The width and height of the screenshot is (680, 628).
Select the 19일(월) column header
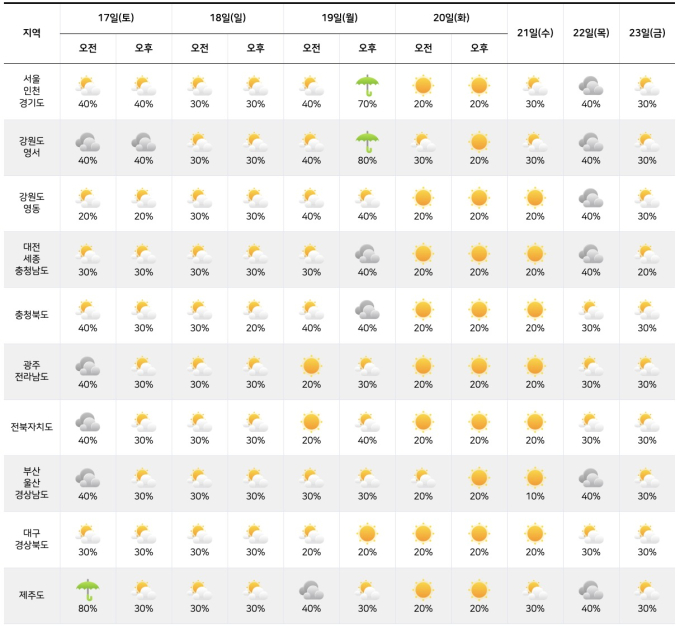(340, 18)
